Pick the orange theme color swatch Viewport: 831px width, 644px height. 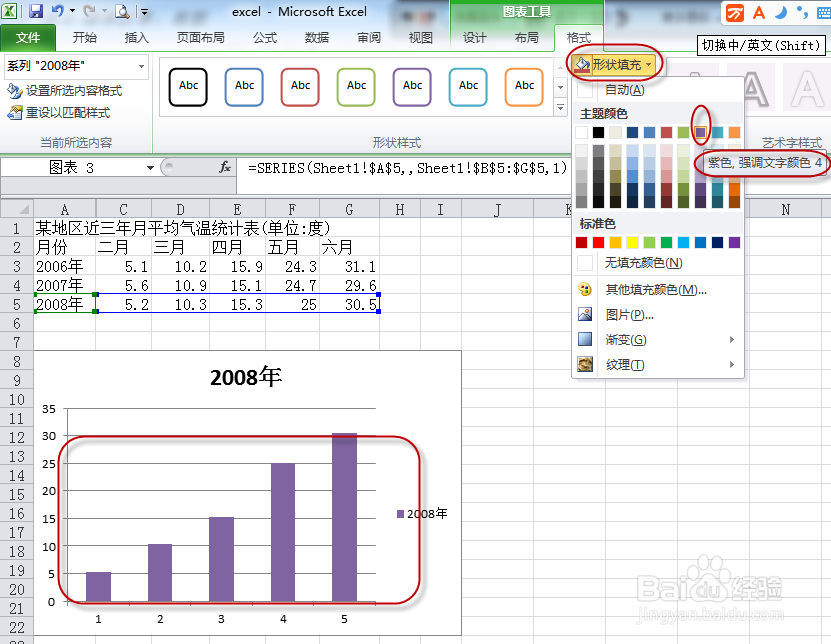point(734,132)
